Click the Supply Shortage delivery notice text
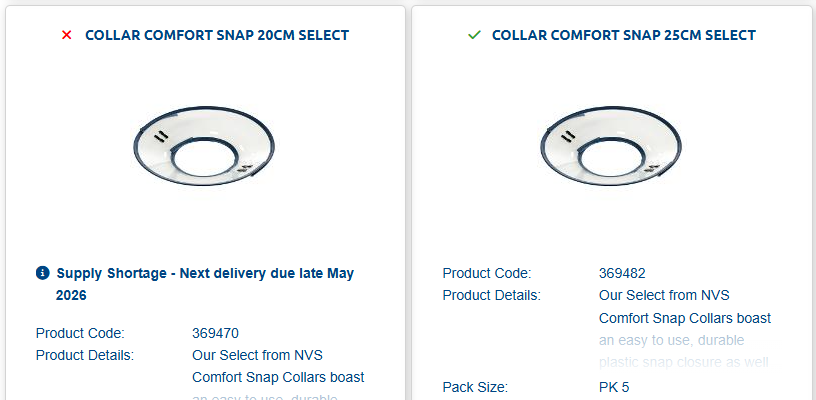This screenshot has width=816, height=400. click(x=205, y=284)
